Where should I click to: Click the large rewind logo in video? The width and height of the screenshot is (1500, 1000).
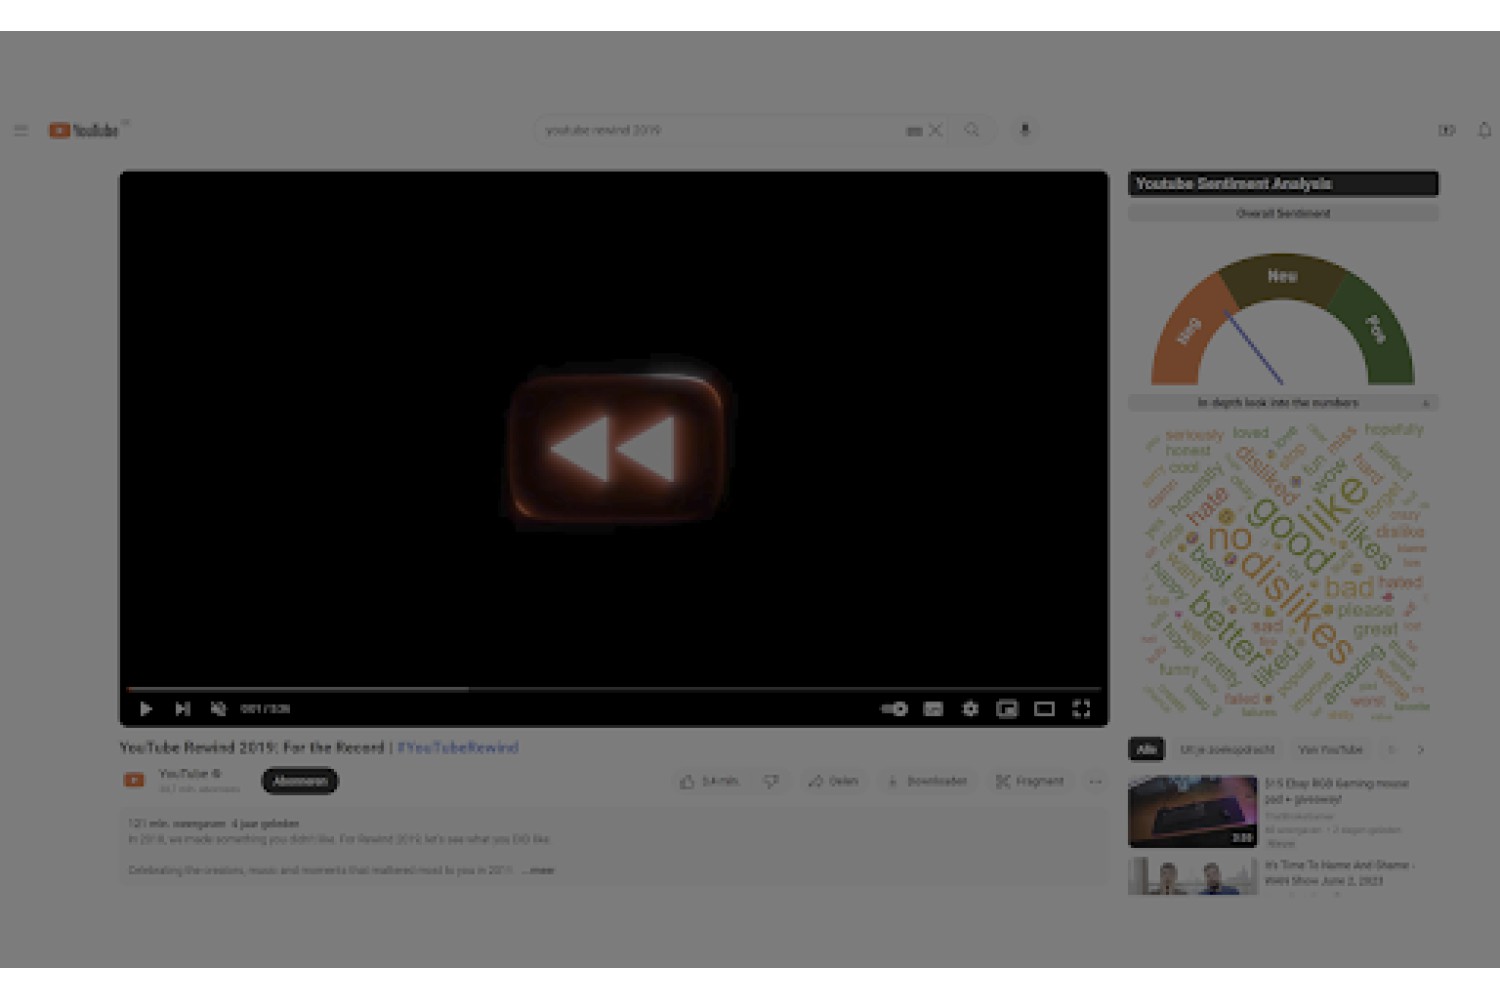[x=616, y=447]
